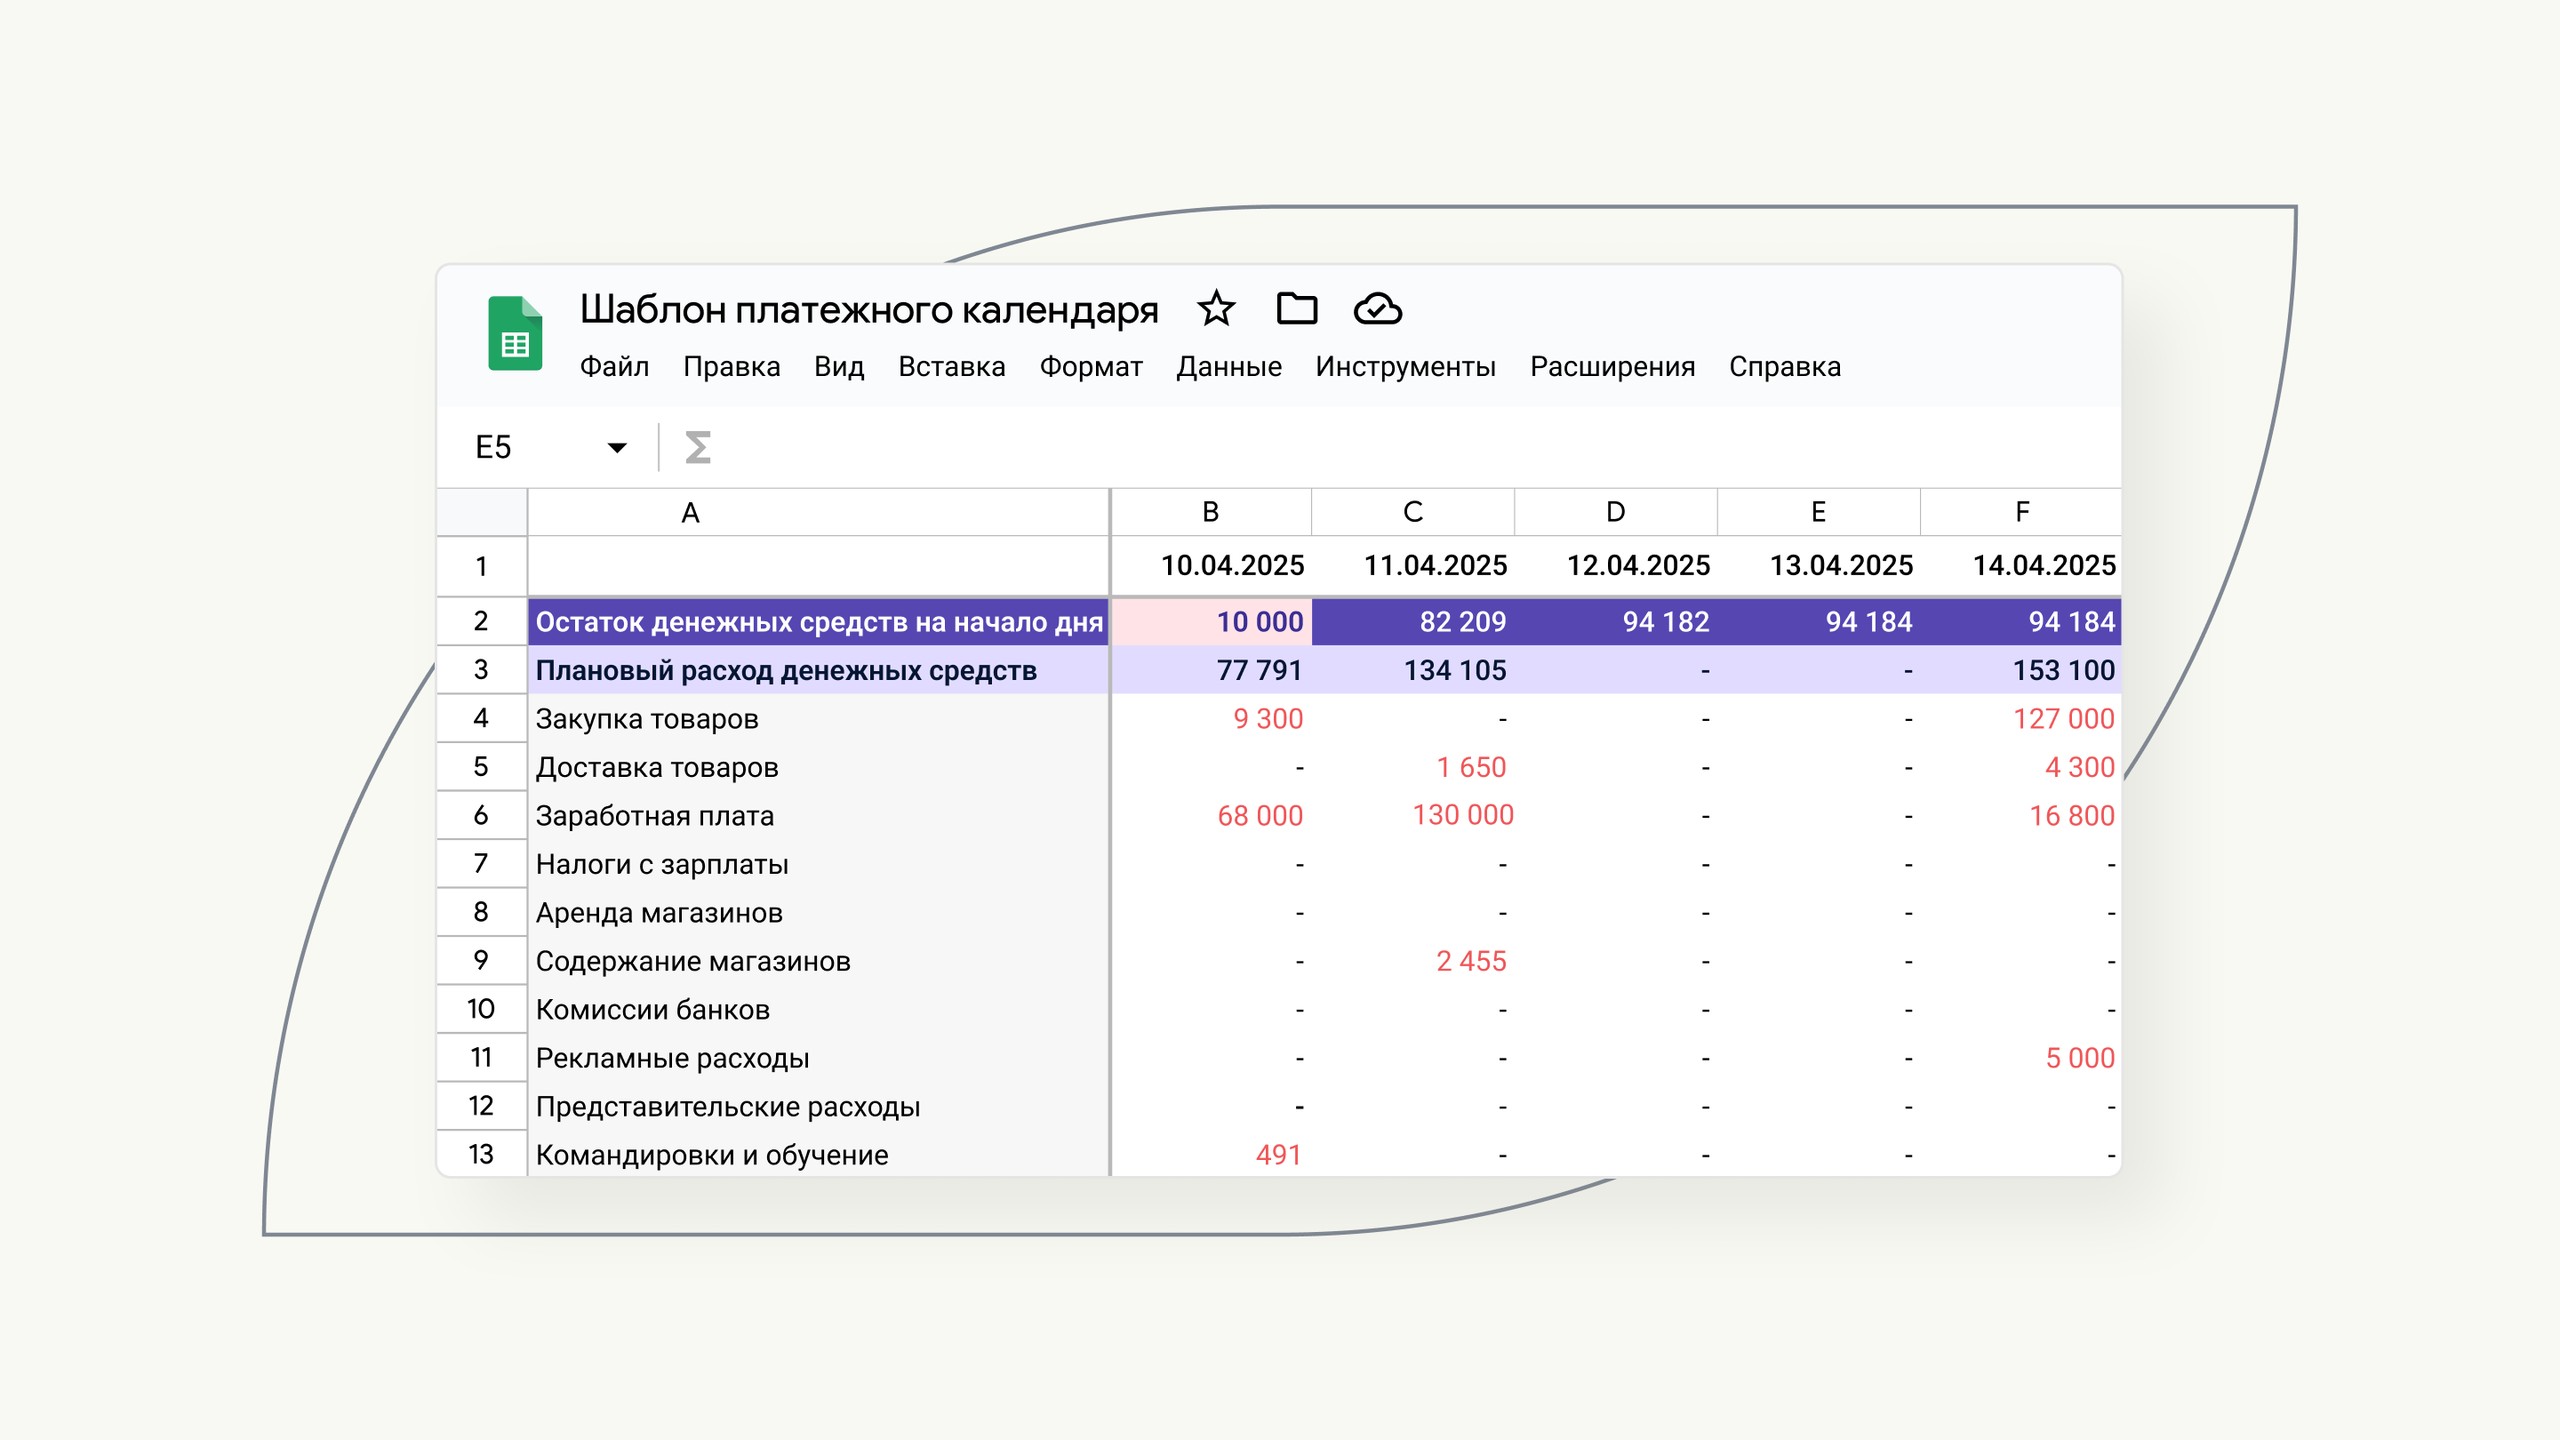The image size is (2560, 1440).
Task: Select column C header
Action: [1413, 512]
